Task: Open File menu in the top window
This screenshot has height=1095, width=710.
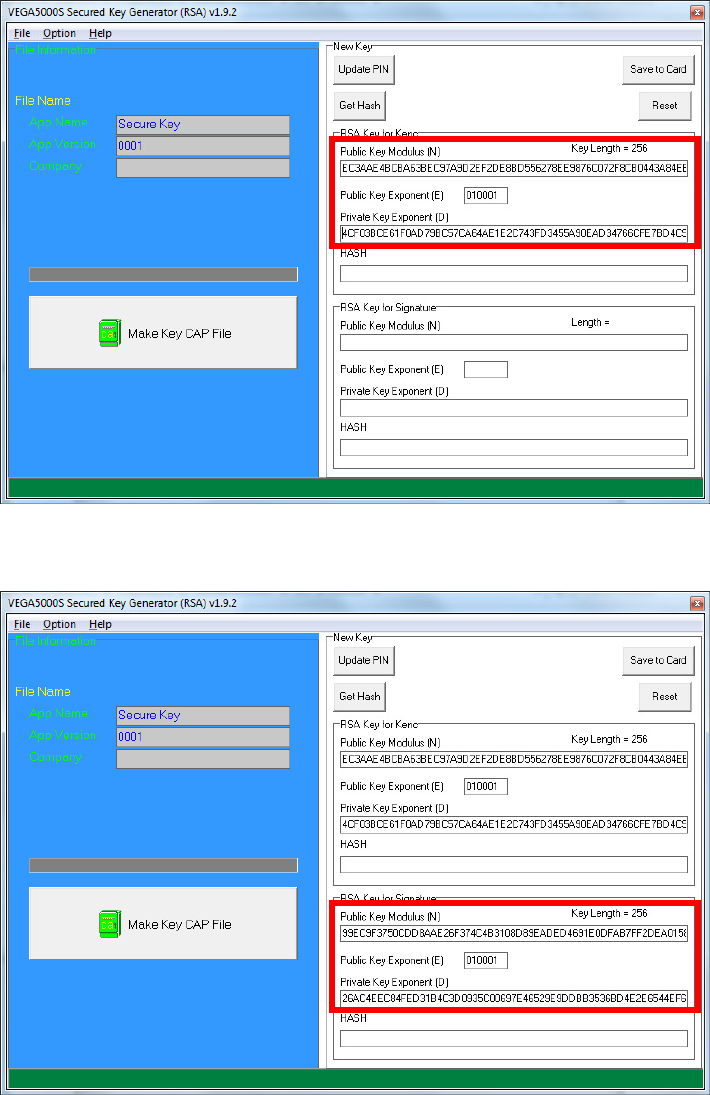Action: click(x=22, y=33)
